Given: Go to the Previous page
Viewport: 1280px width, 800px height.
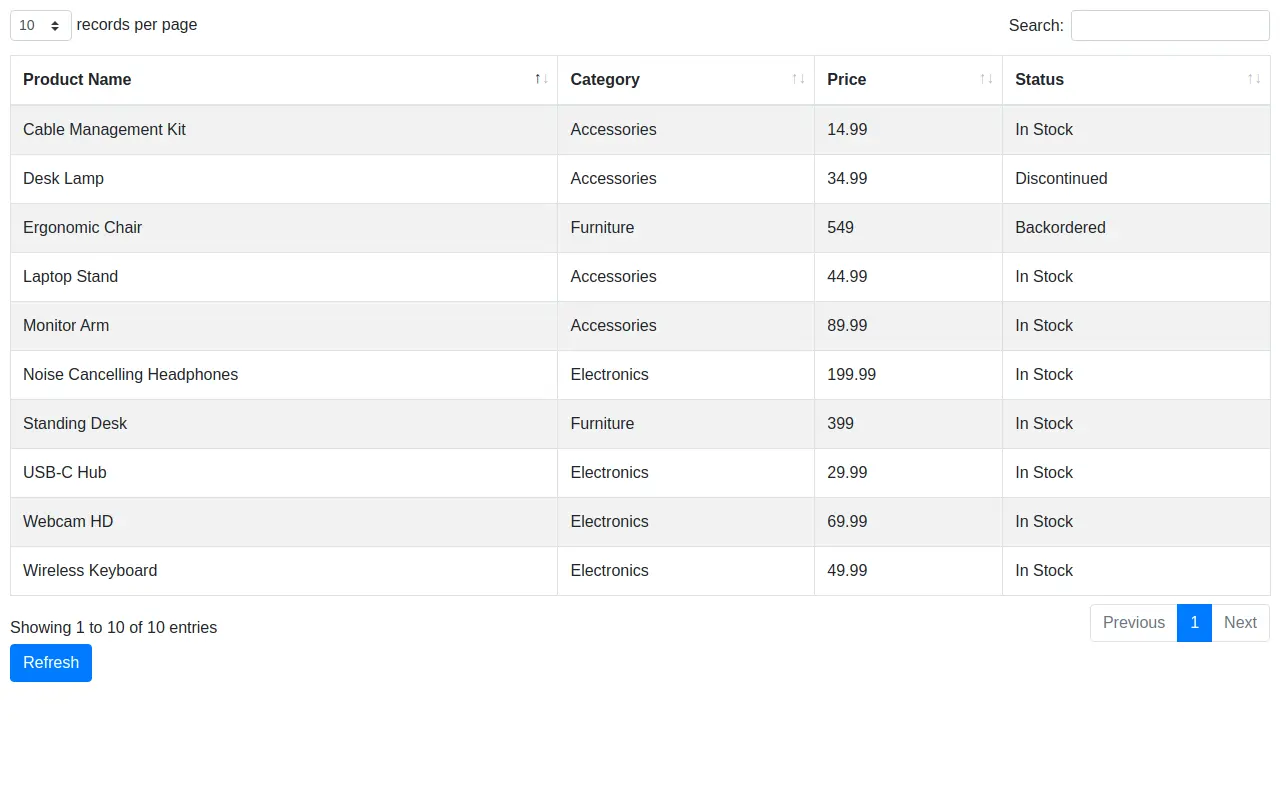Looking at the screenshot, I should pyautogui.click(x=1134, y=623).
